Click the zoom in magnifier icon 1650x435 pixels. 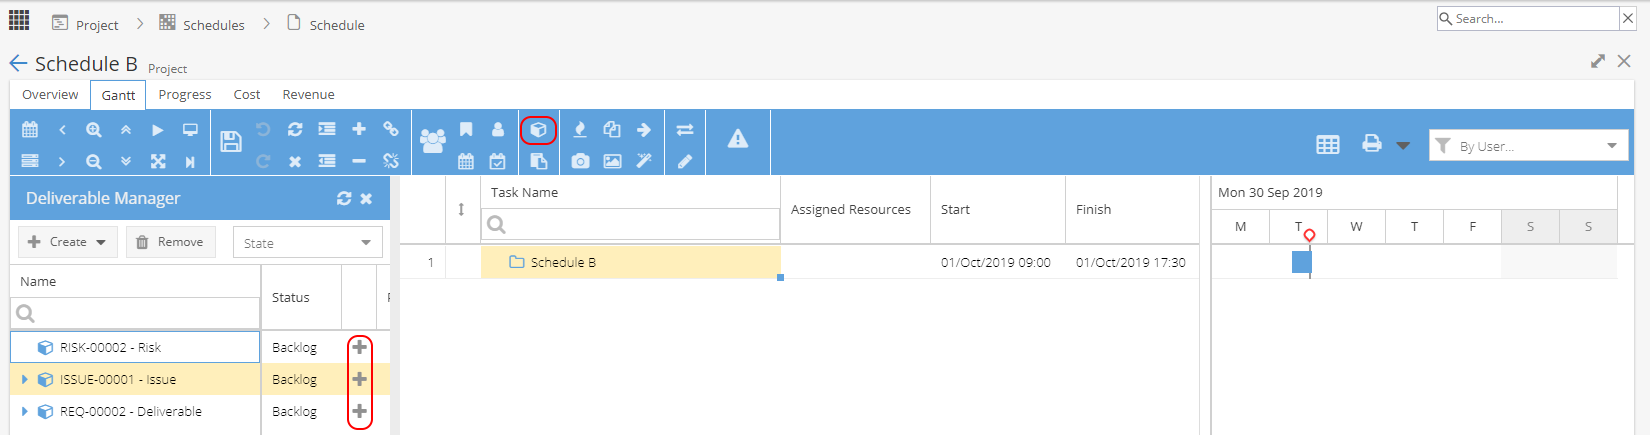tap(94, 130)
